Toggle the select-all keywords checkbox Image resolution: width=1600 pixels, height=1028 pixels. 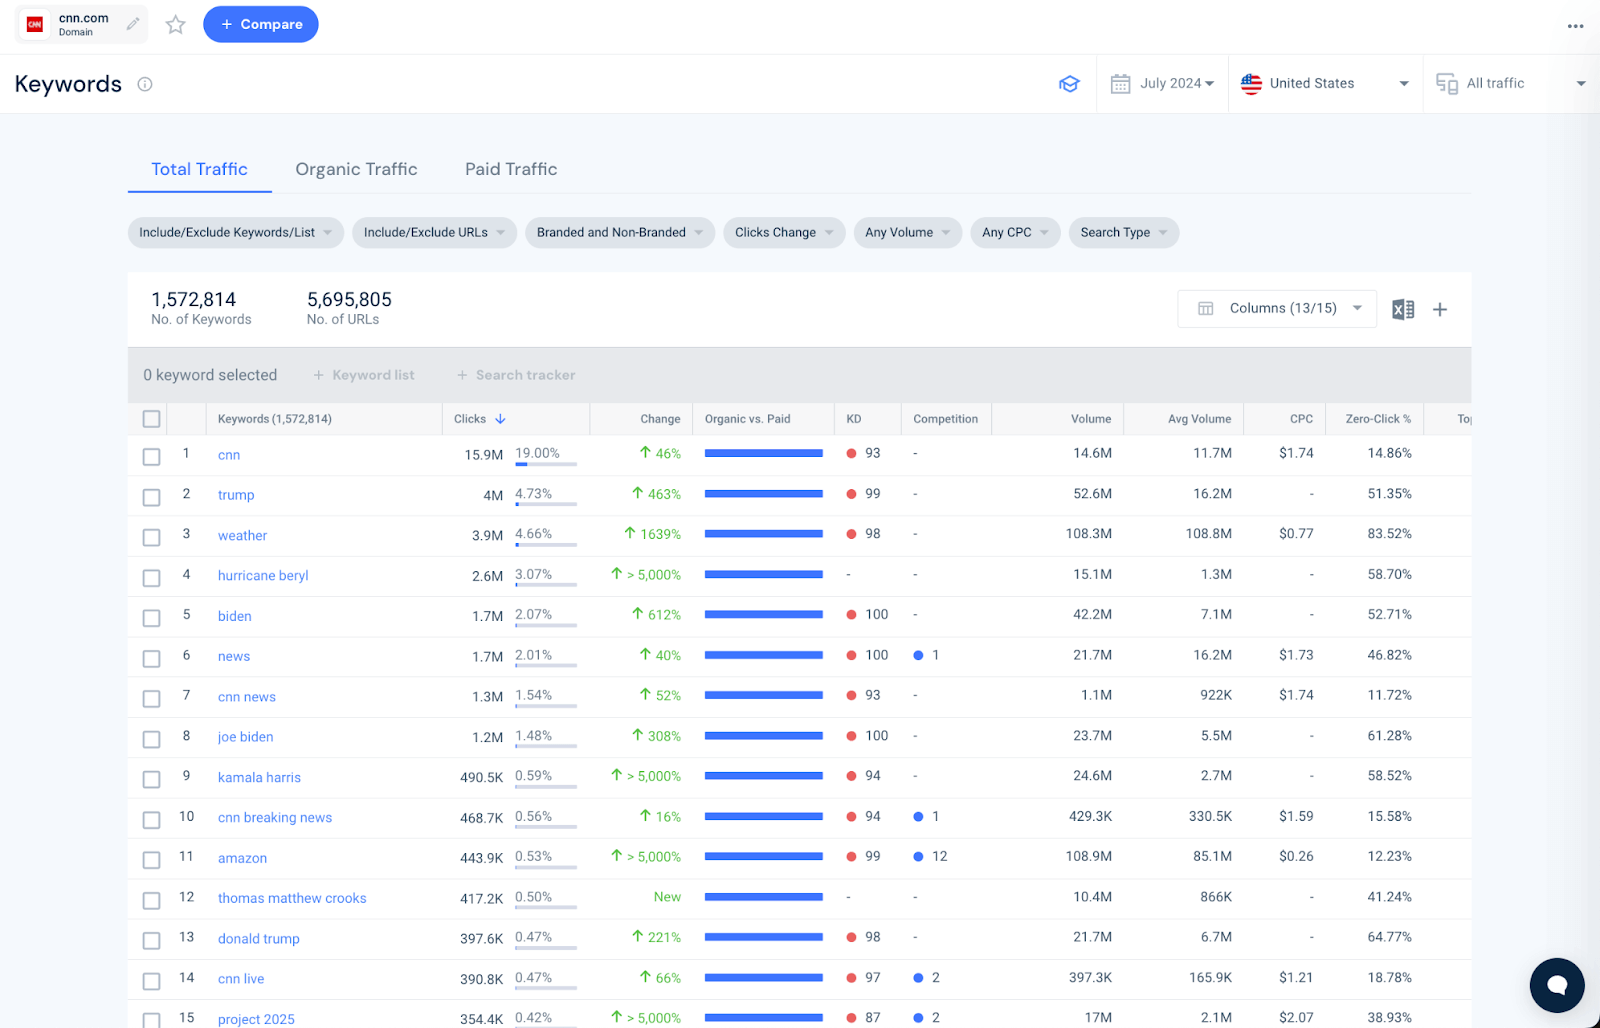point(151,419)
